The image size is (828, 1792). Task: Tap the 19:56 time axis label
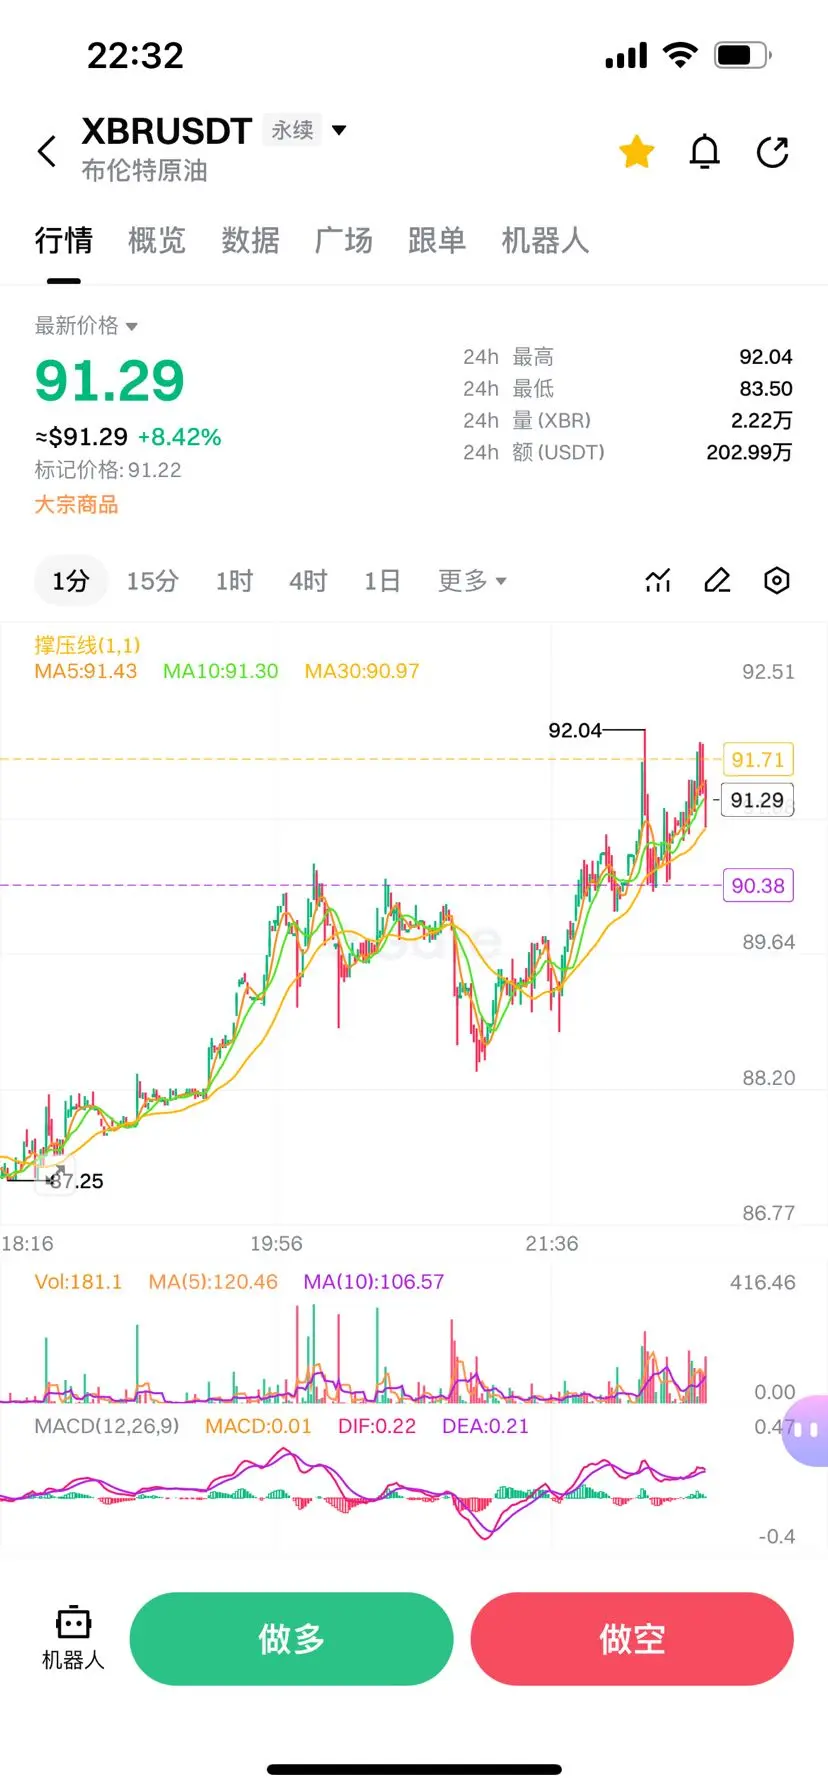(276, 1243)
